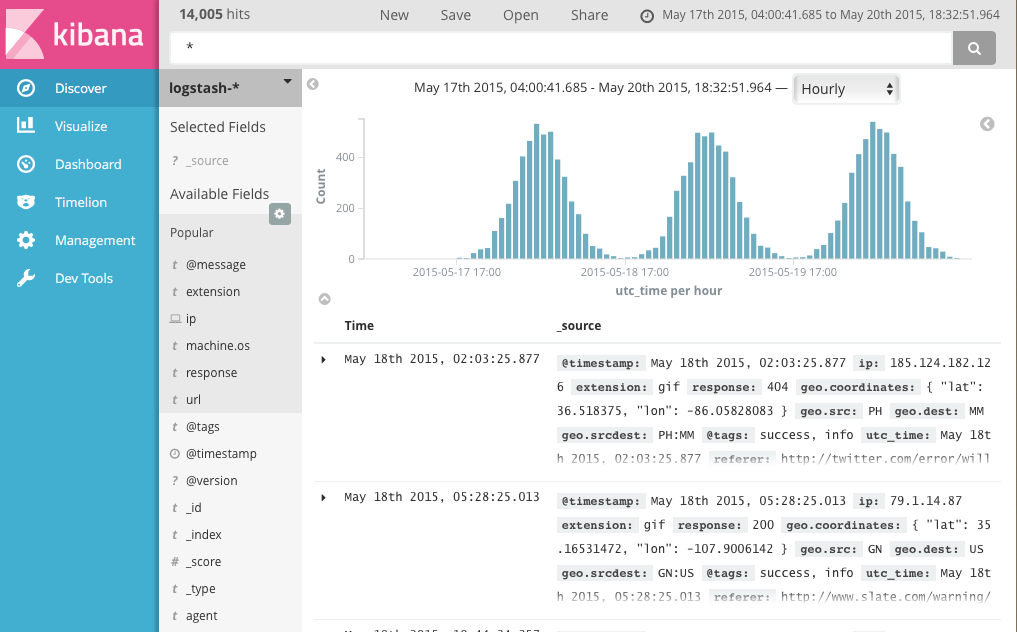This screenshot has width=1017, height=632.
Task: Open Discover from the sidebar
Action: click(80, 89)
